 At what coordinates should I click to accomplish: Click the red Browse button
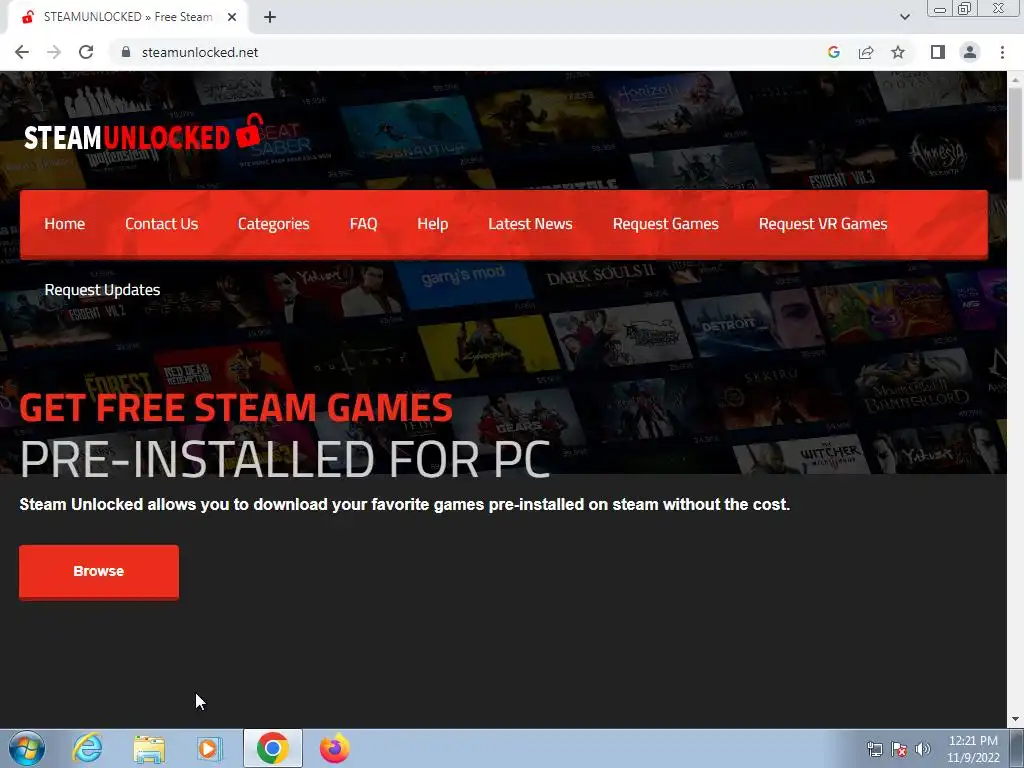coord(99,571)
